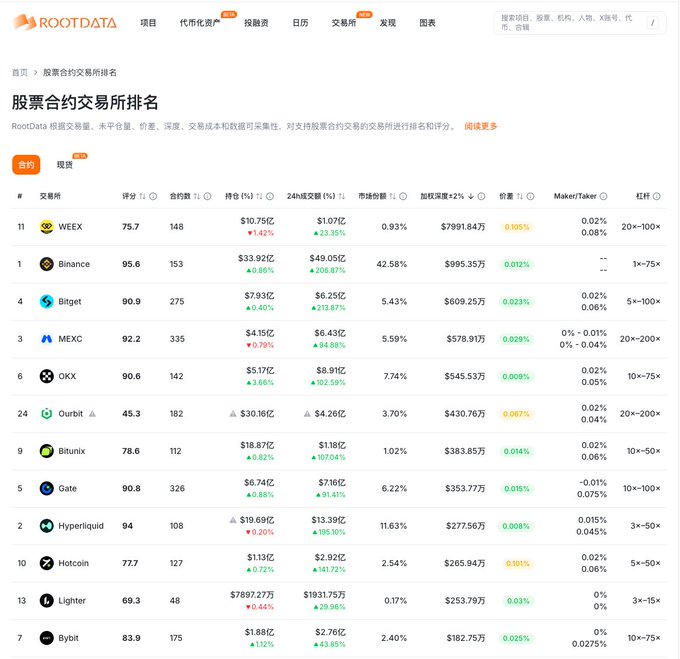680x659 pixels.
Task: Click Gate depth $353.77万 value
Action: pyautogui.click(x=465, y=489)
